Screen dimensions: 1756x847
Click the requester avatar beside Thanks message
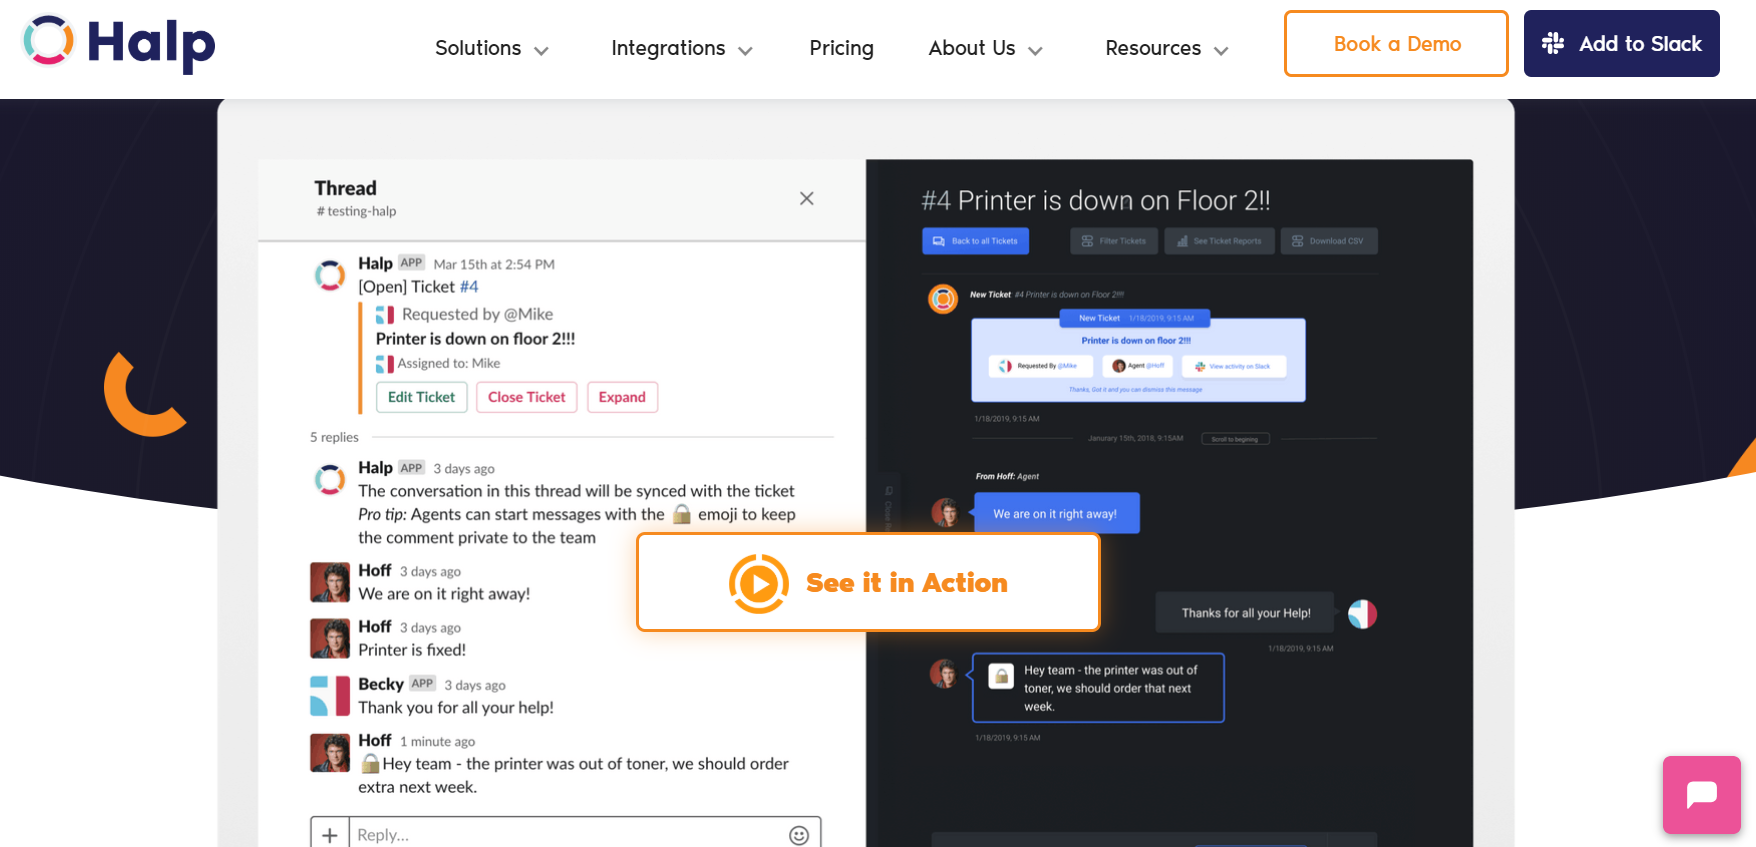pyautogui.click(x=1362, y=614)
